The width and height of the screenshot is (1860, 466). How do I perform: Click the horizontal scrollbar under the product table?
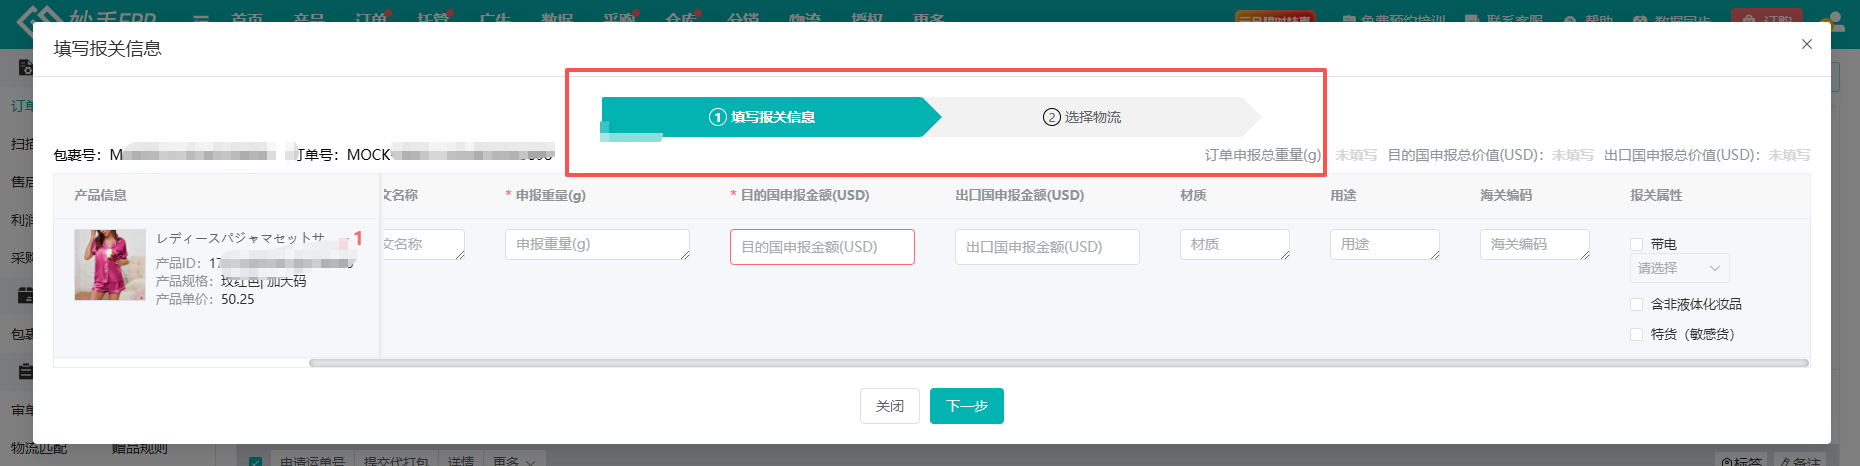tap(1058, 363)
